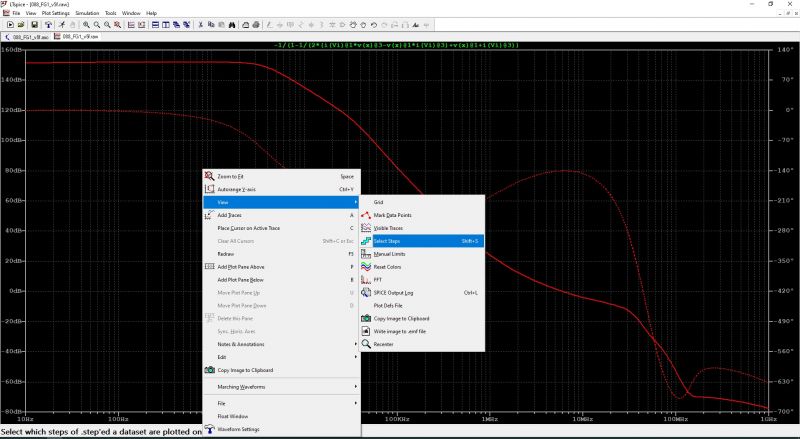Open the SPICE Output Log
The width and height of the screenshot is (800, 439).
point(393,293)
